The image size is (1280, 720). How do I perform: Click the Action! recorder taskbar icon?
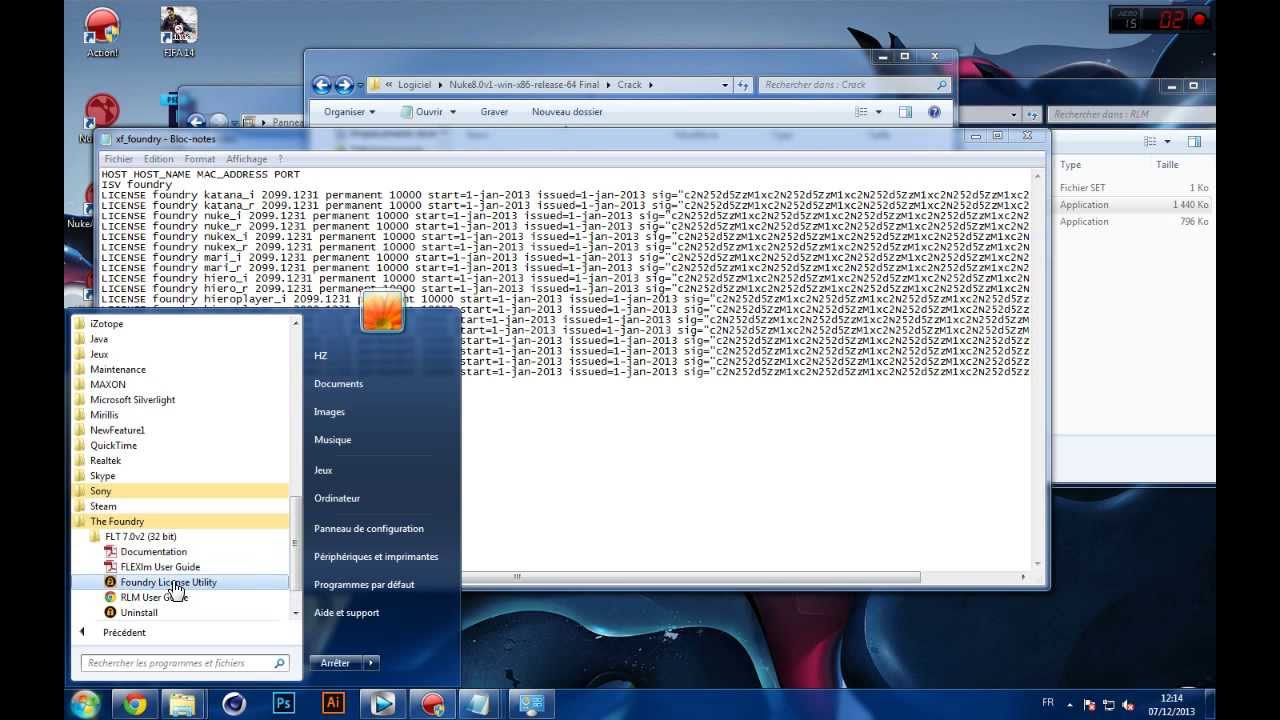[432, 704]
